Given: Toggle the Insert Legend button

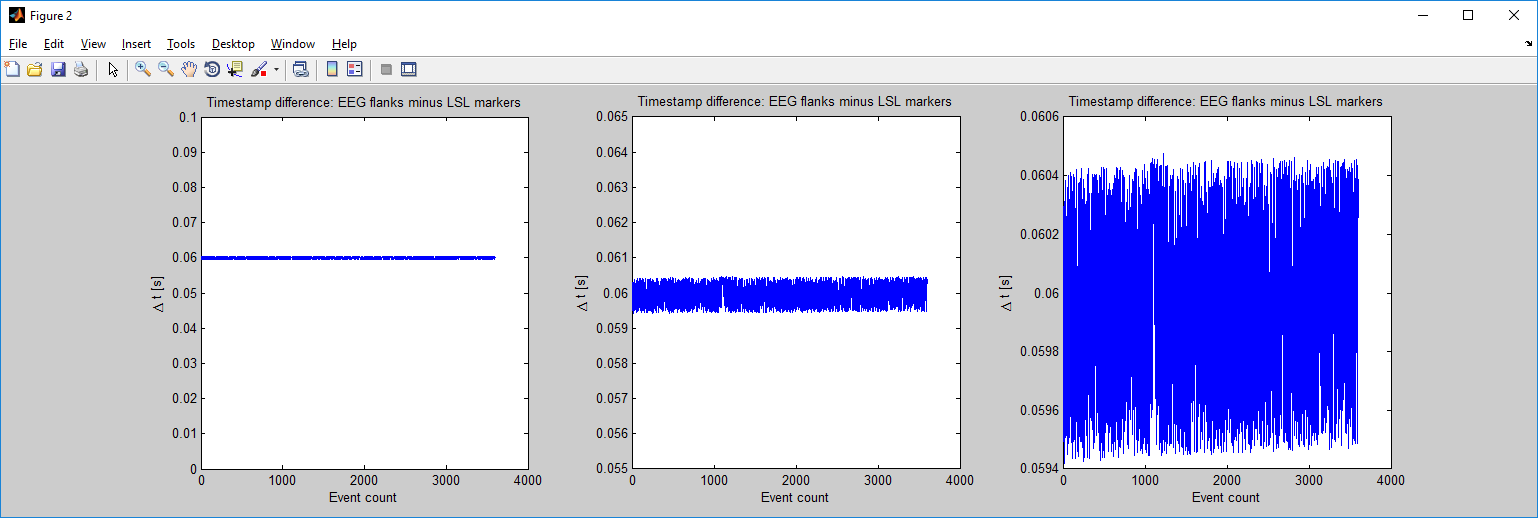Looking at the screenshot, I should coord(354,69).
